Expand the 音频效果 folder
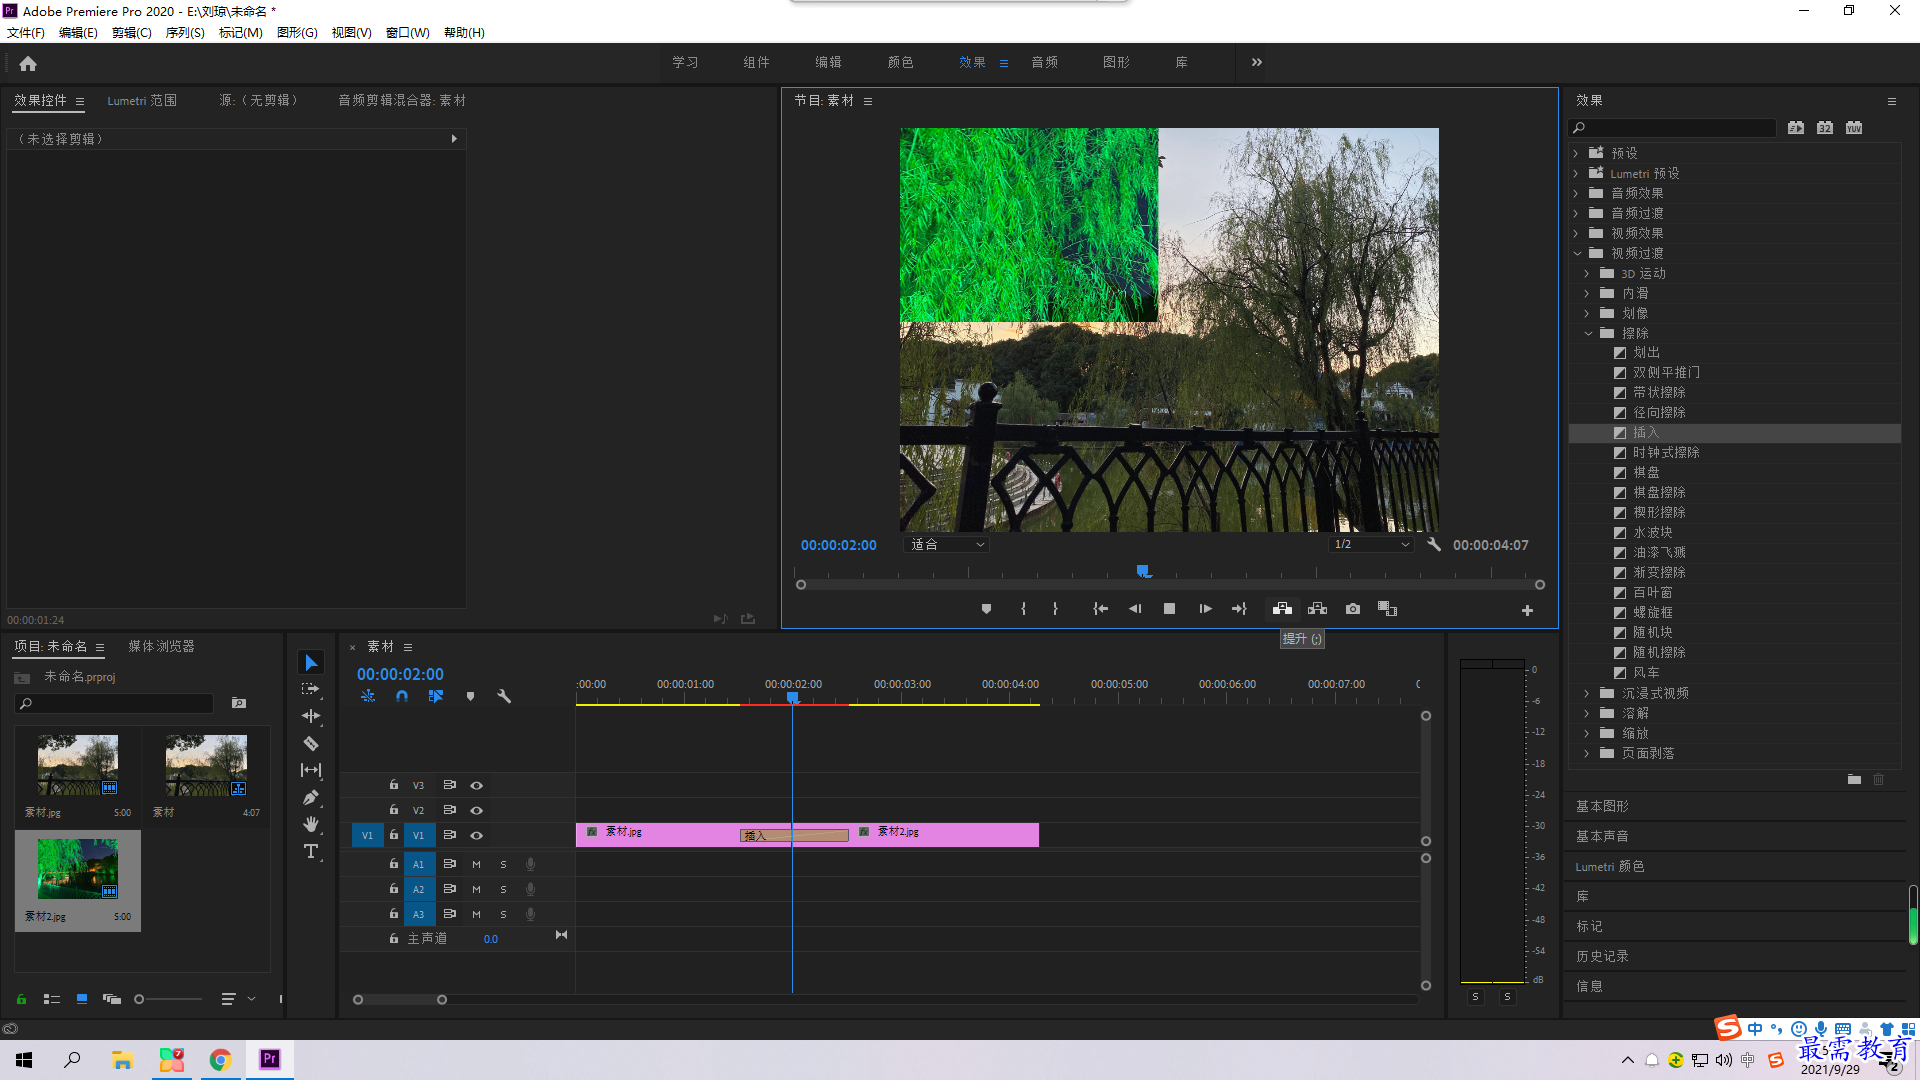 point(1576,193)
